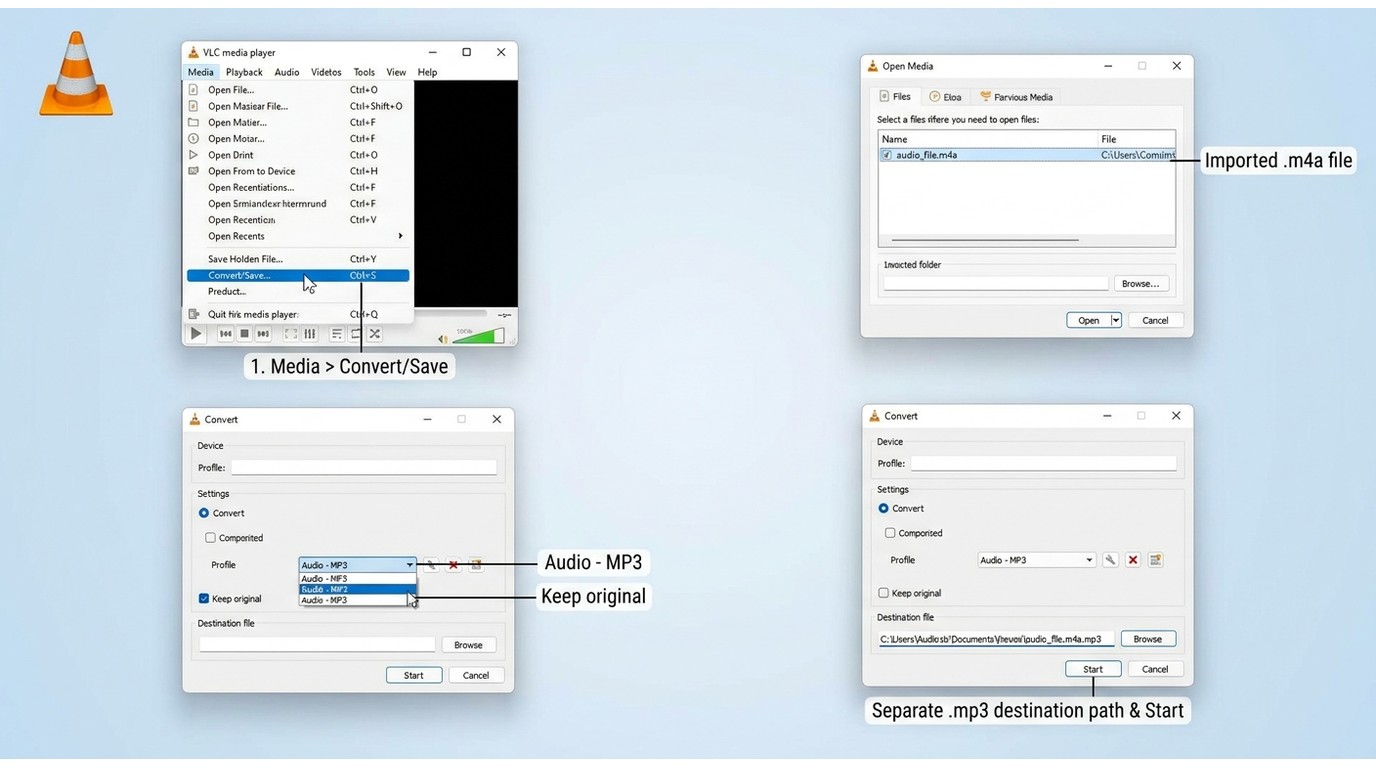The image size is (1376, 768).
Task: Click the Stop button in VLC player
Action: 244,334
